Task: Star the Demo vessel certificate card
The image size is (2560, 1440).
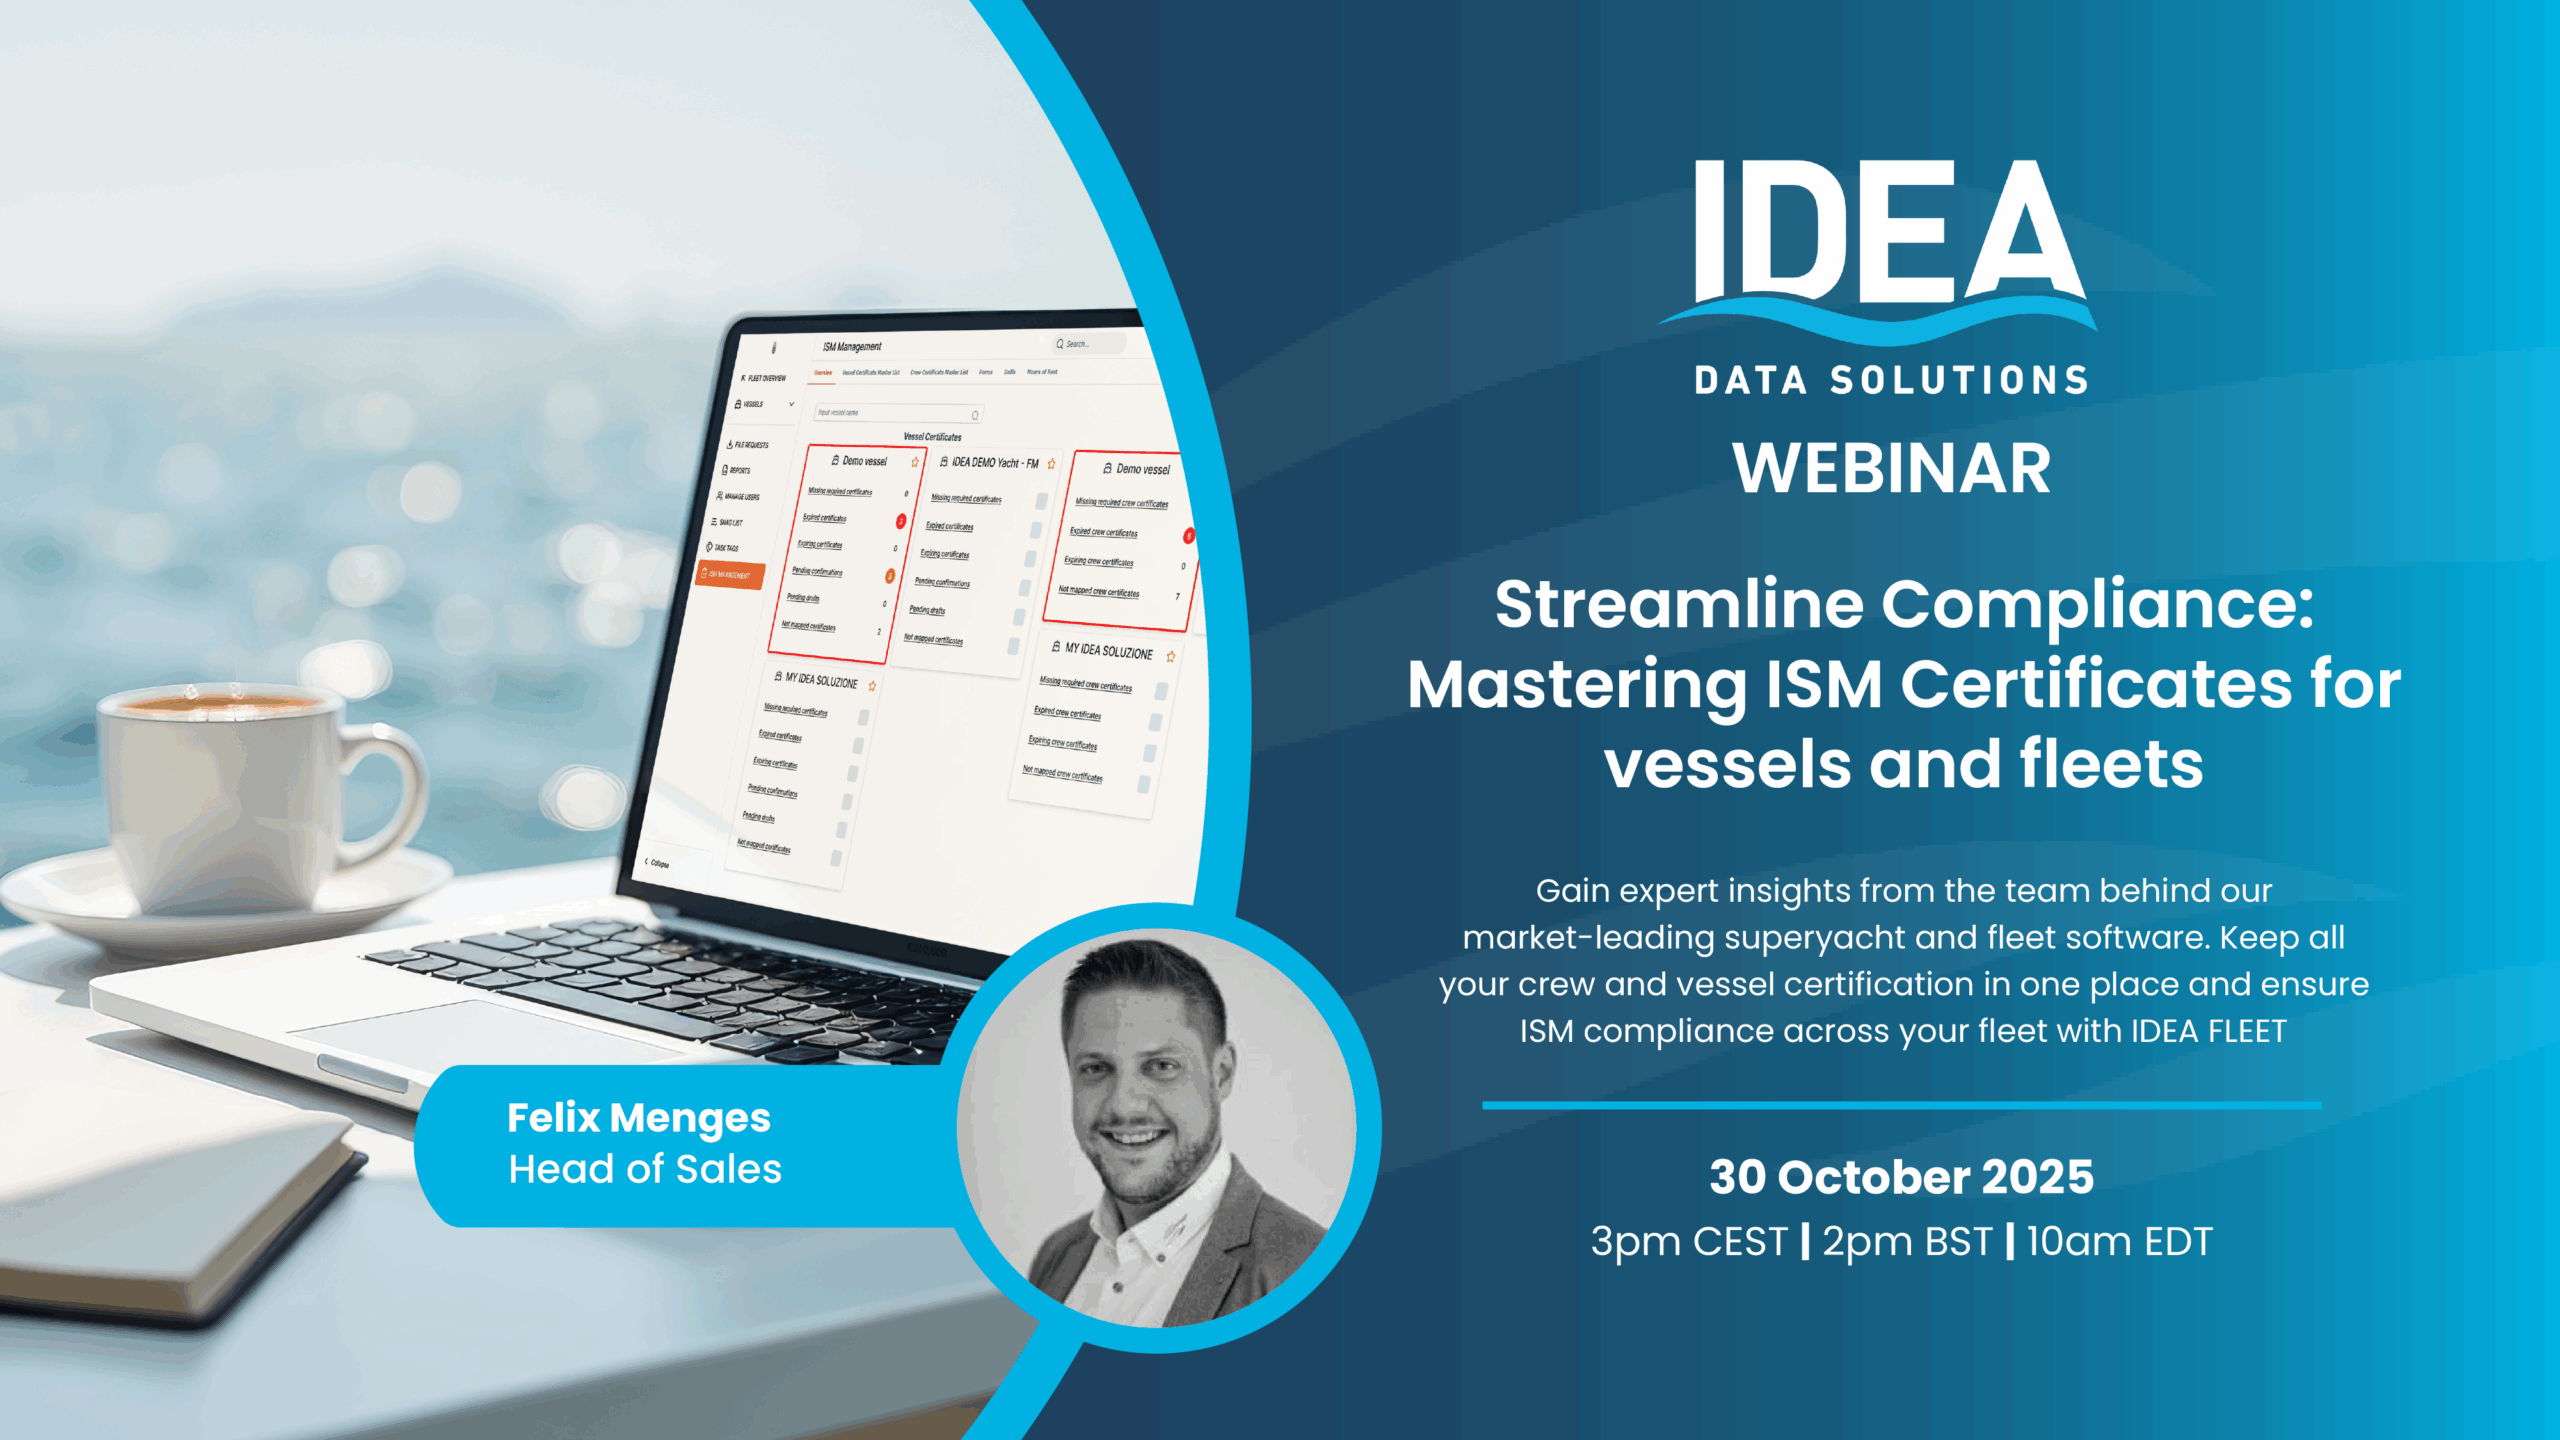Action: click(914, 462)
